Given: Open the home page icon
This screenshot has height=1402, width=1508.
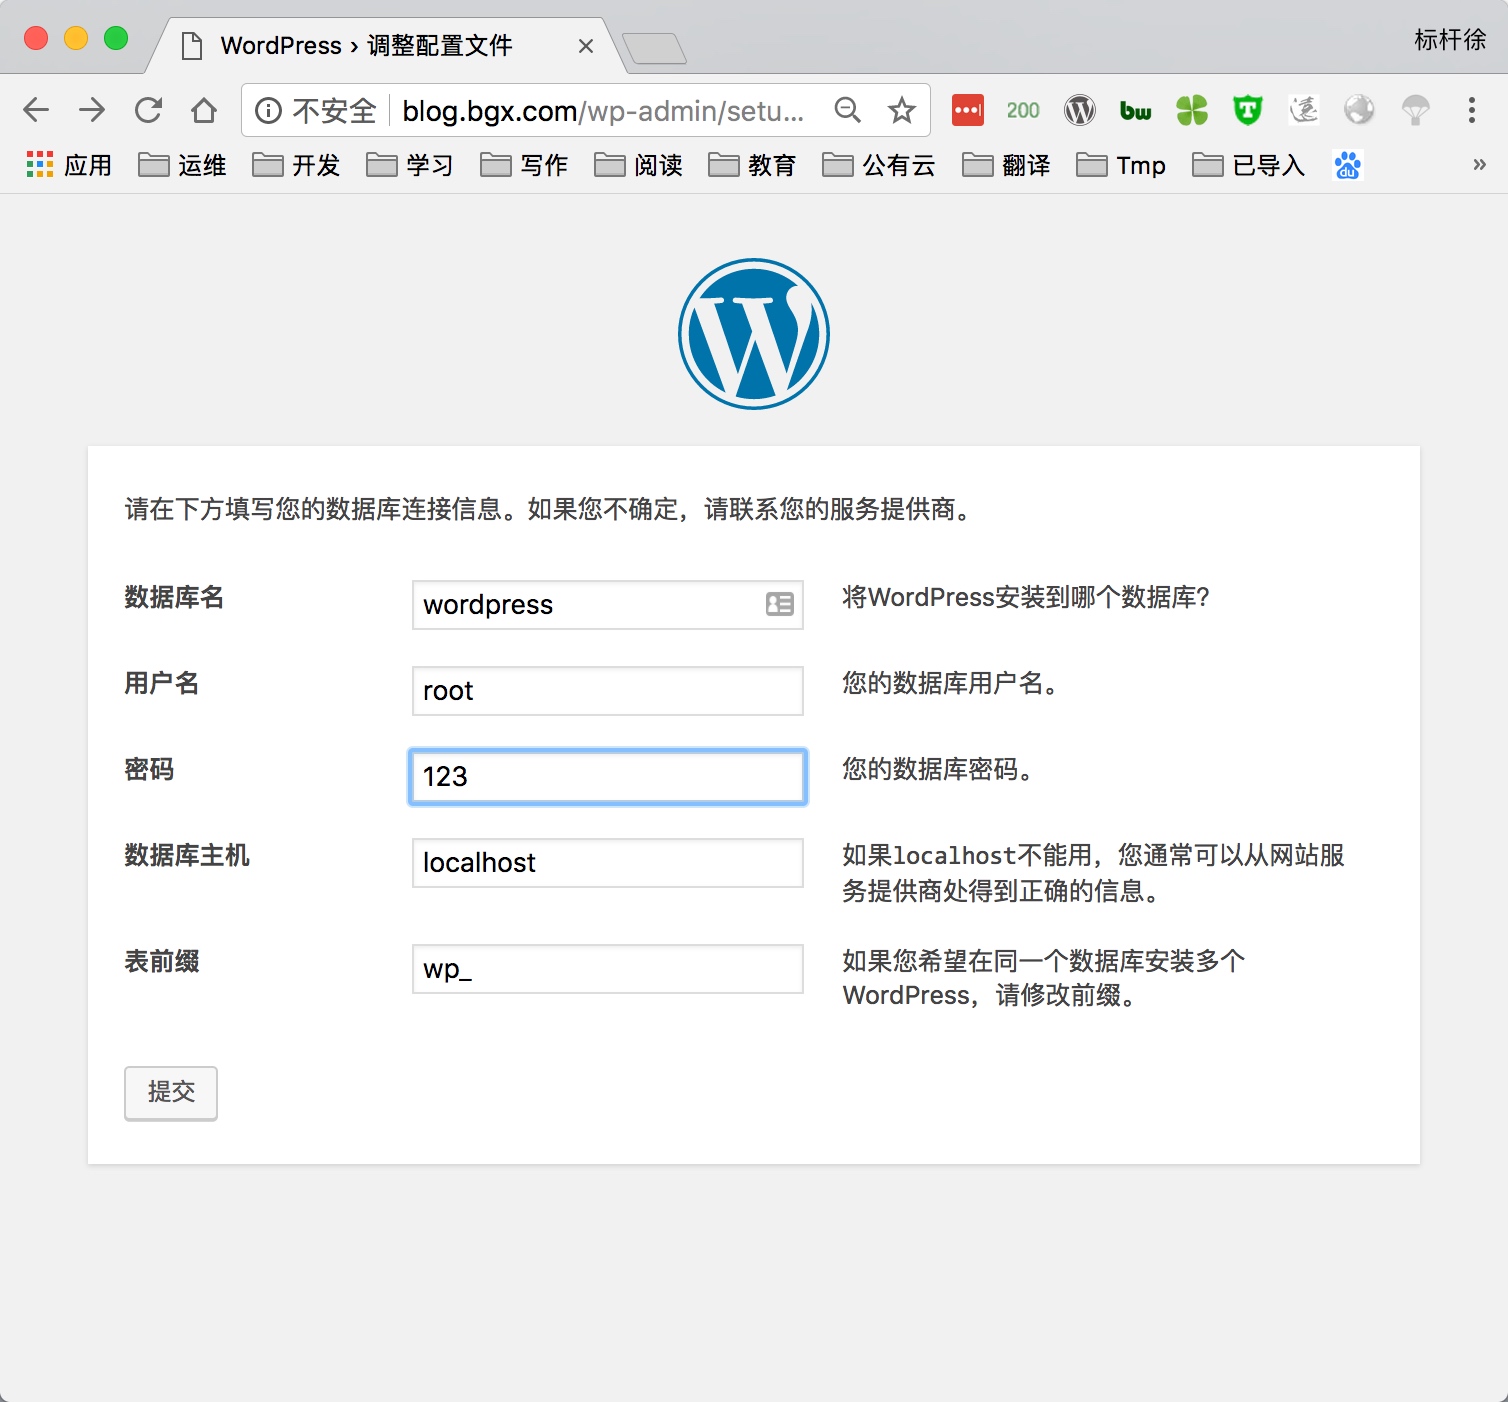Looking at the screenshot, I should pos(204,110).
